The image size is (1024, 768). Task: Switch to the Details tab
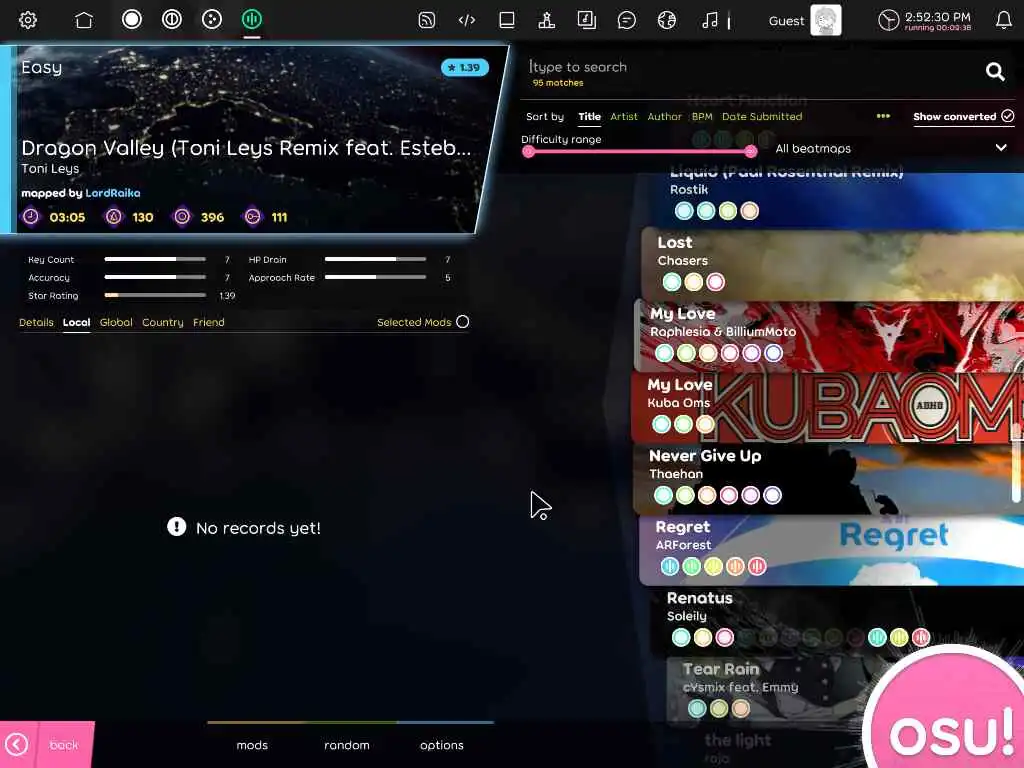pyautogui.click(x=36, y=322)
